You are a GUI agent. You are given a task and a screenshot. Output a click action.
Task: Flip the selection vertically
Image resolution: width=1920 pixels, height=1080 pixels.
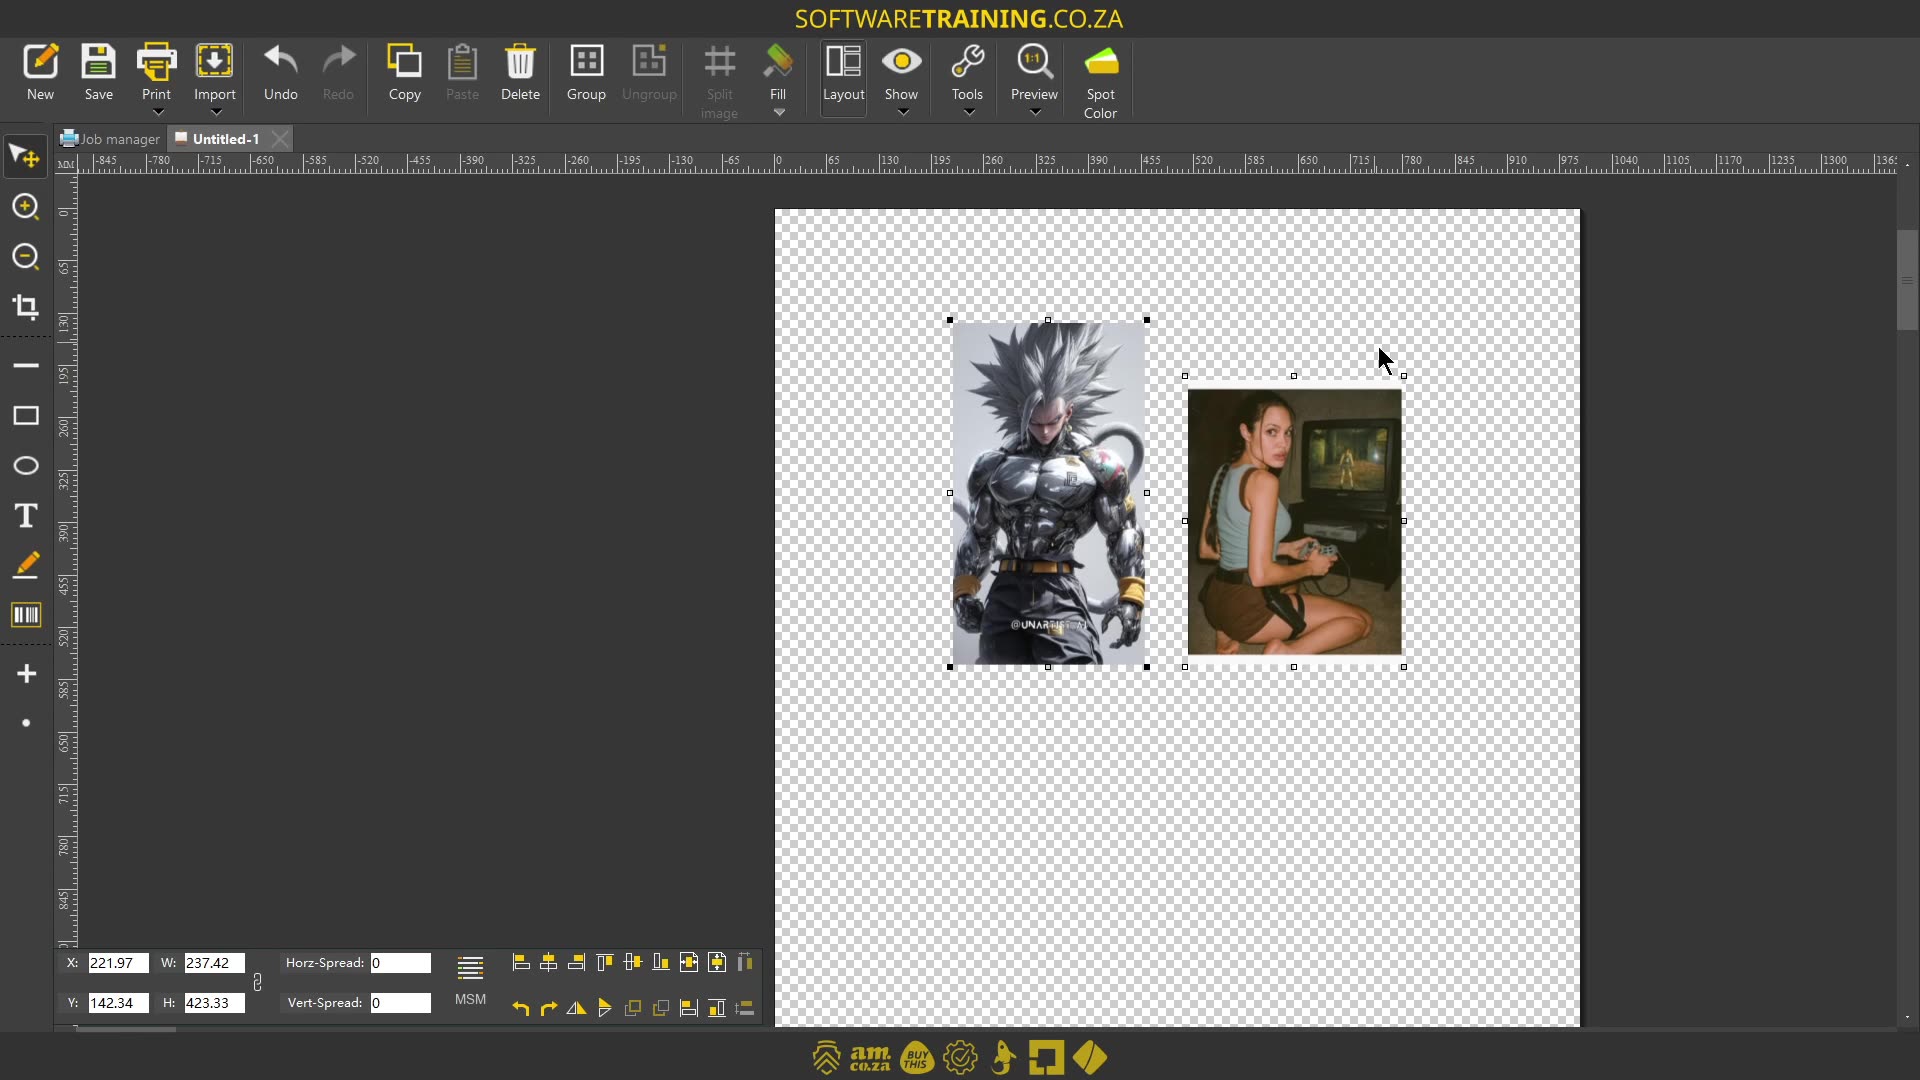pyautogui.click(x=604, y=1008)
